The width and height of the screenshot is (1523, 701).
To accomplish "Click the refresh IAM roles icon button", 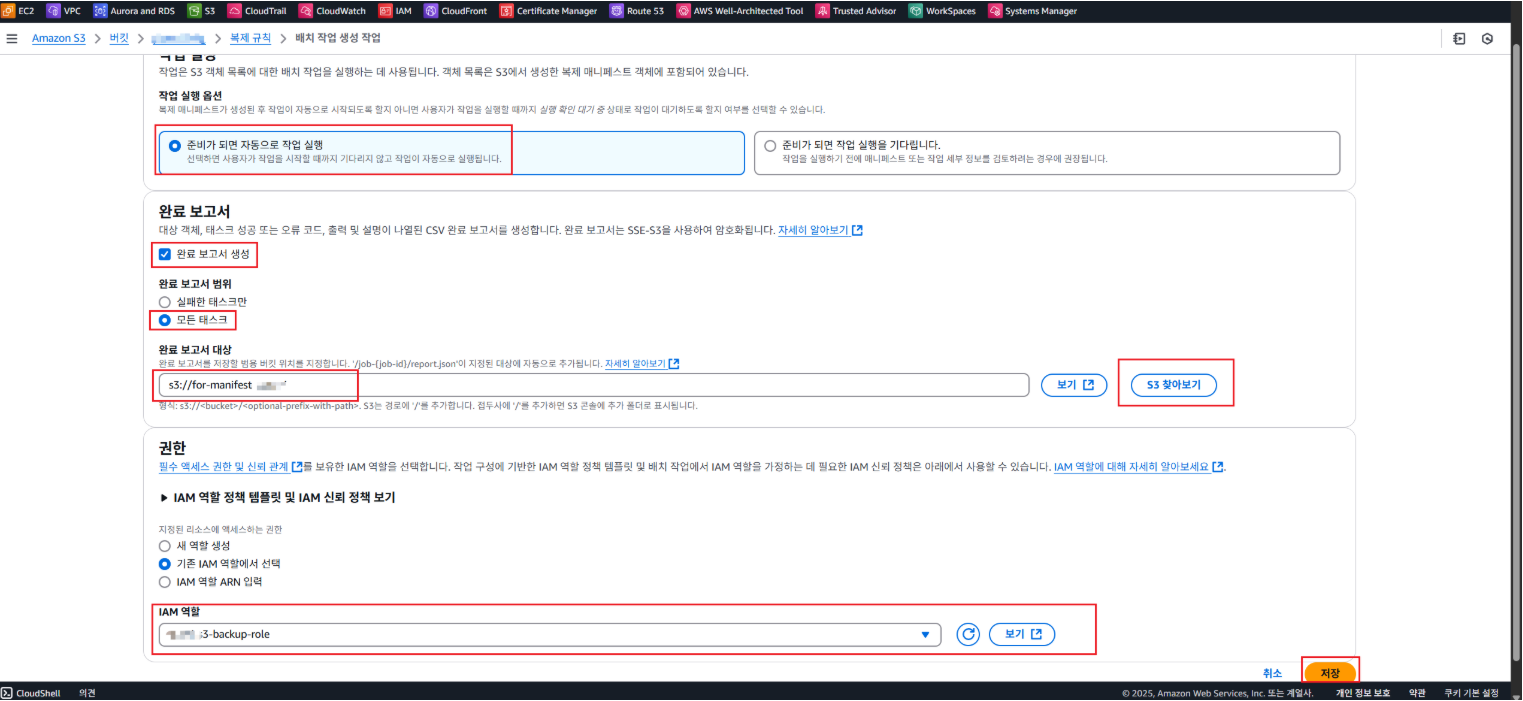I will (x=967, y=634).
